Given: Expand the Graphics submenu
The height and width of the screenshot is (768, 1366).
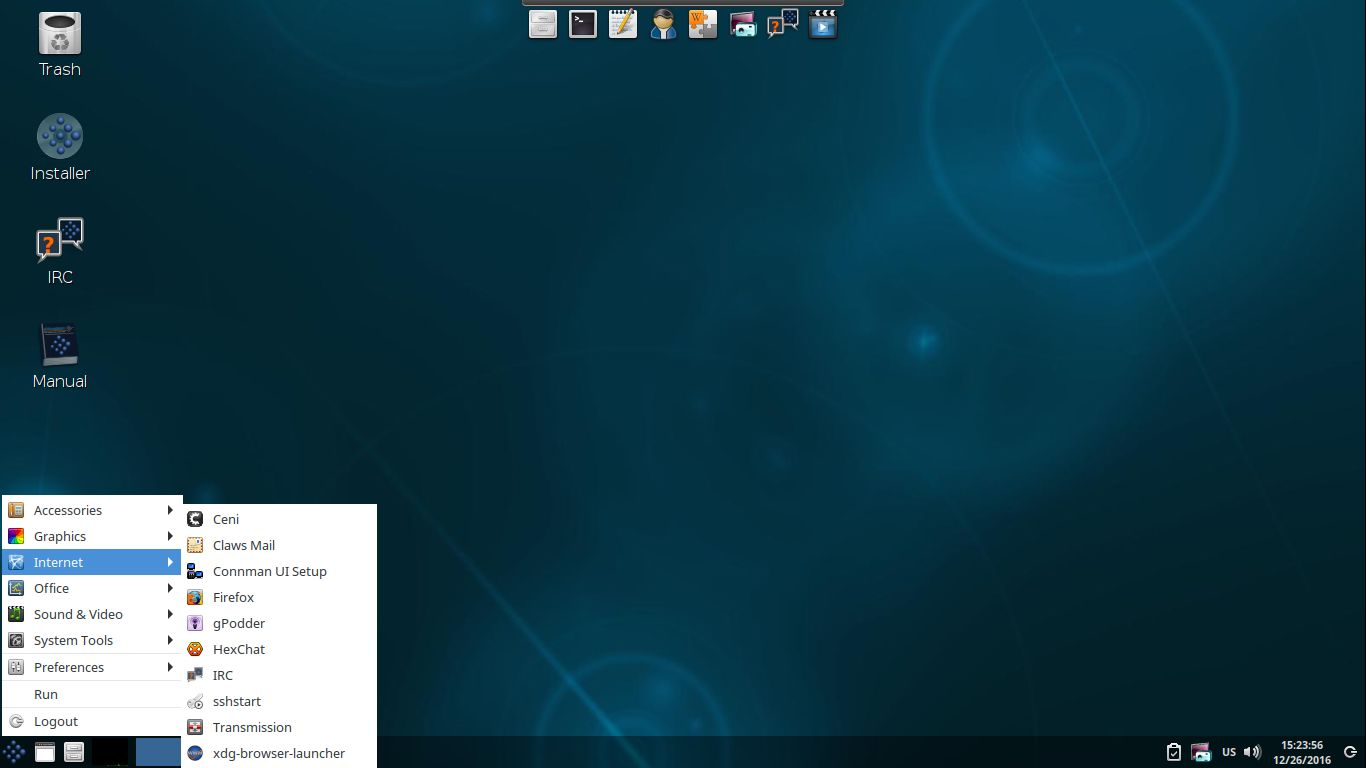Looking at the screenshot, I should click(92, 536).
